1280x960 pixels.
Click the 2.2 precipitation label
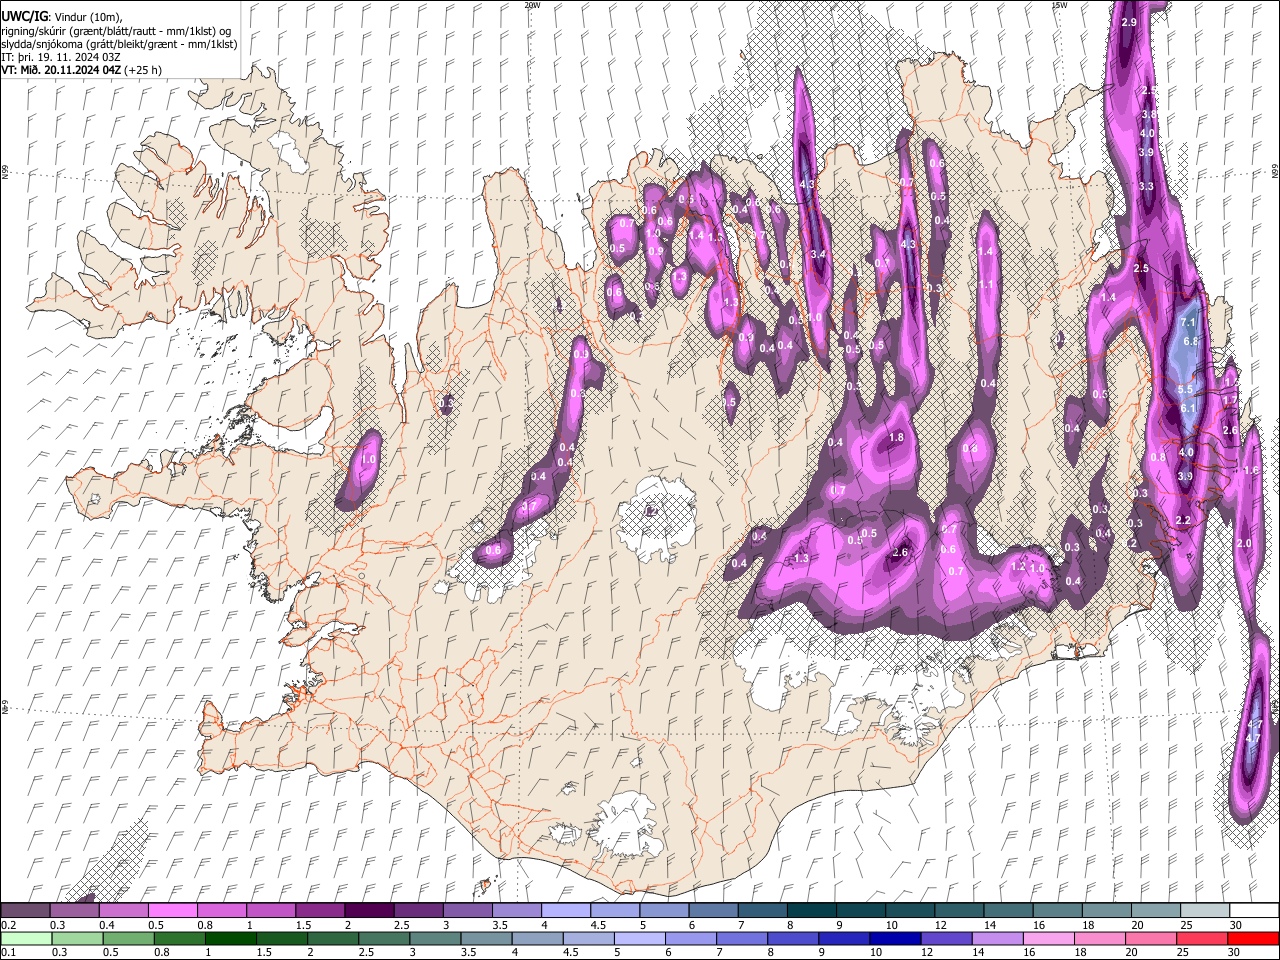coord(1183,520)
